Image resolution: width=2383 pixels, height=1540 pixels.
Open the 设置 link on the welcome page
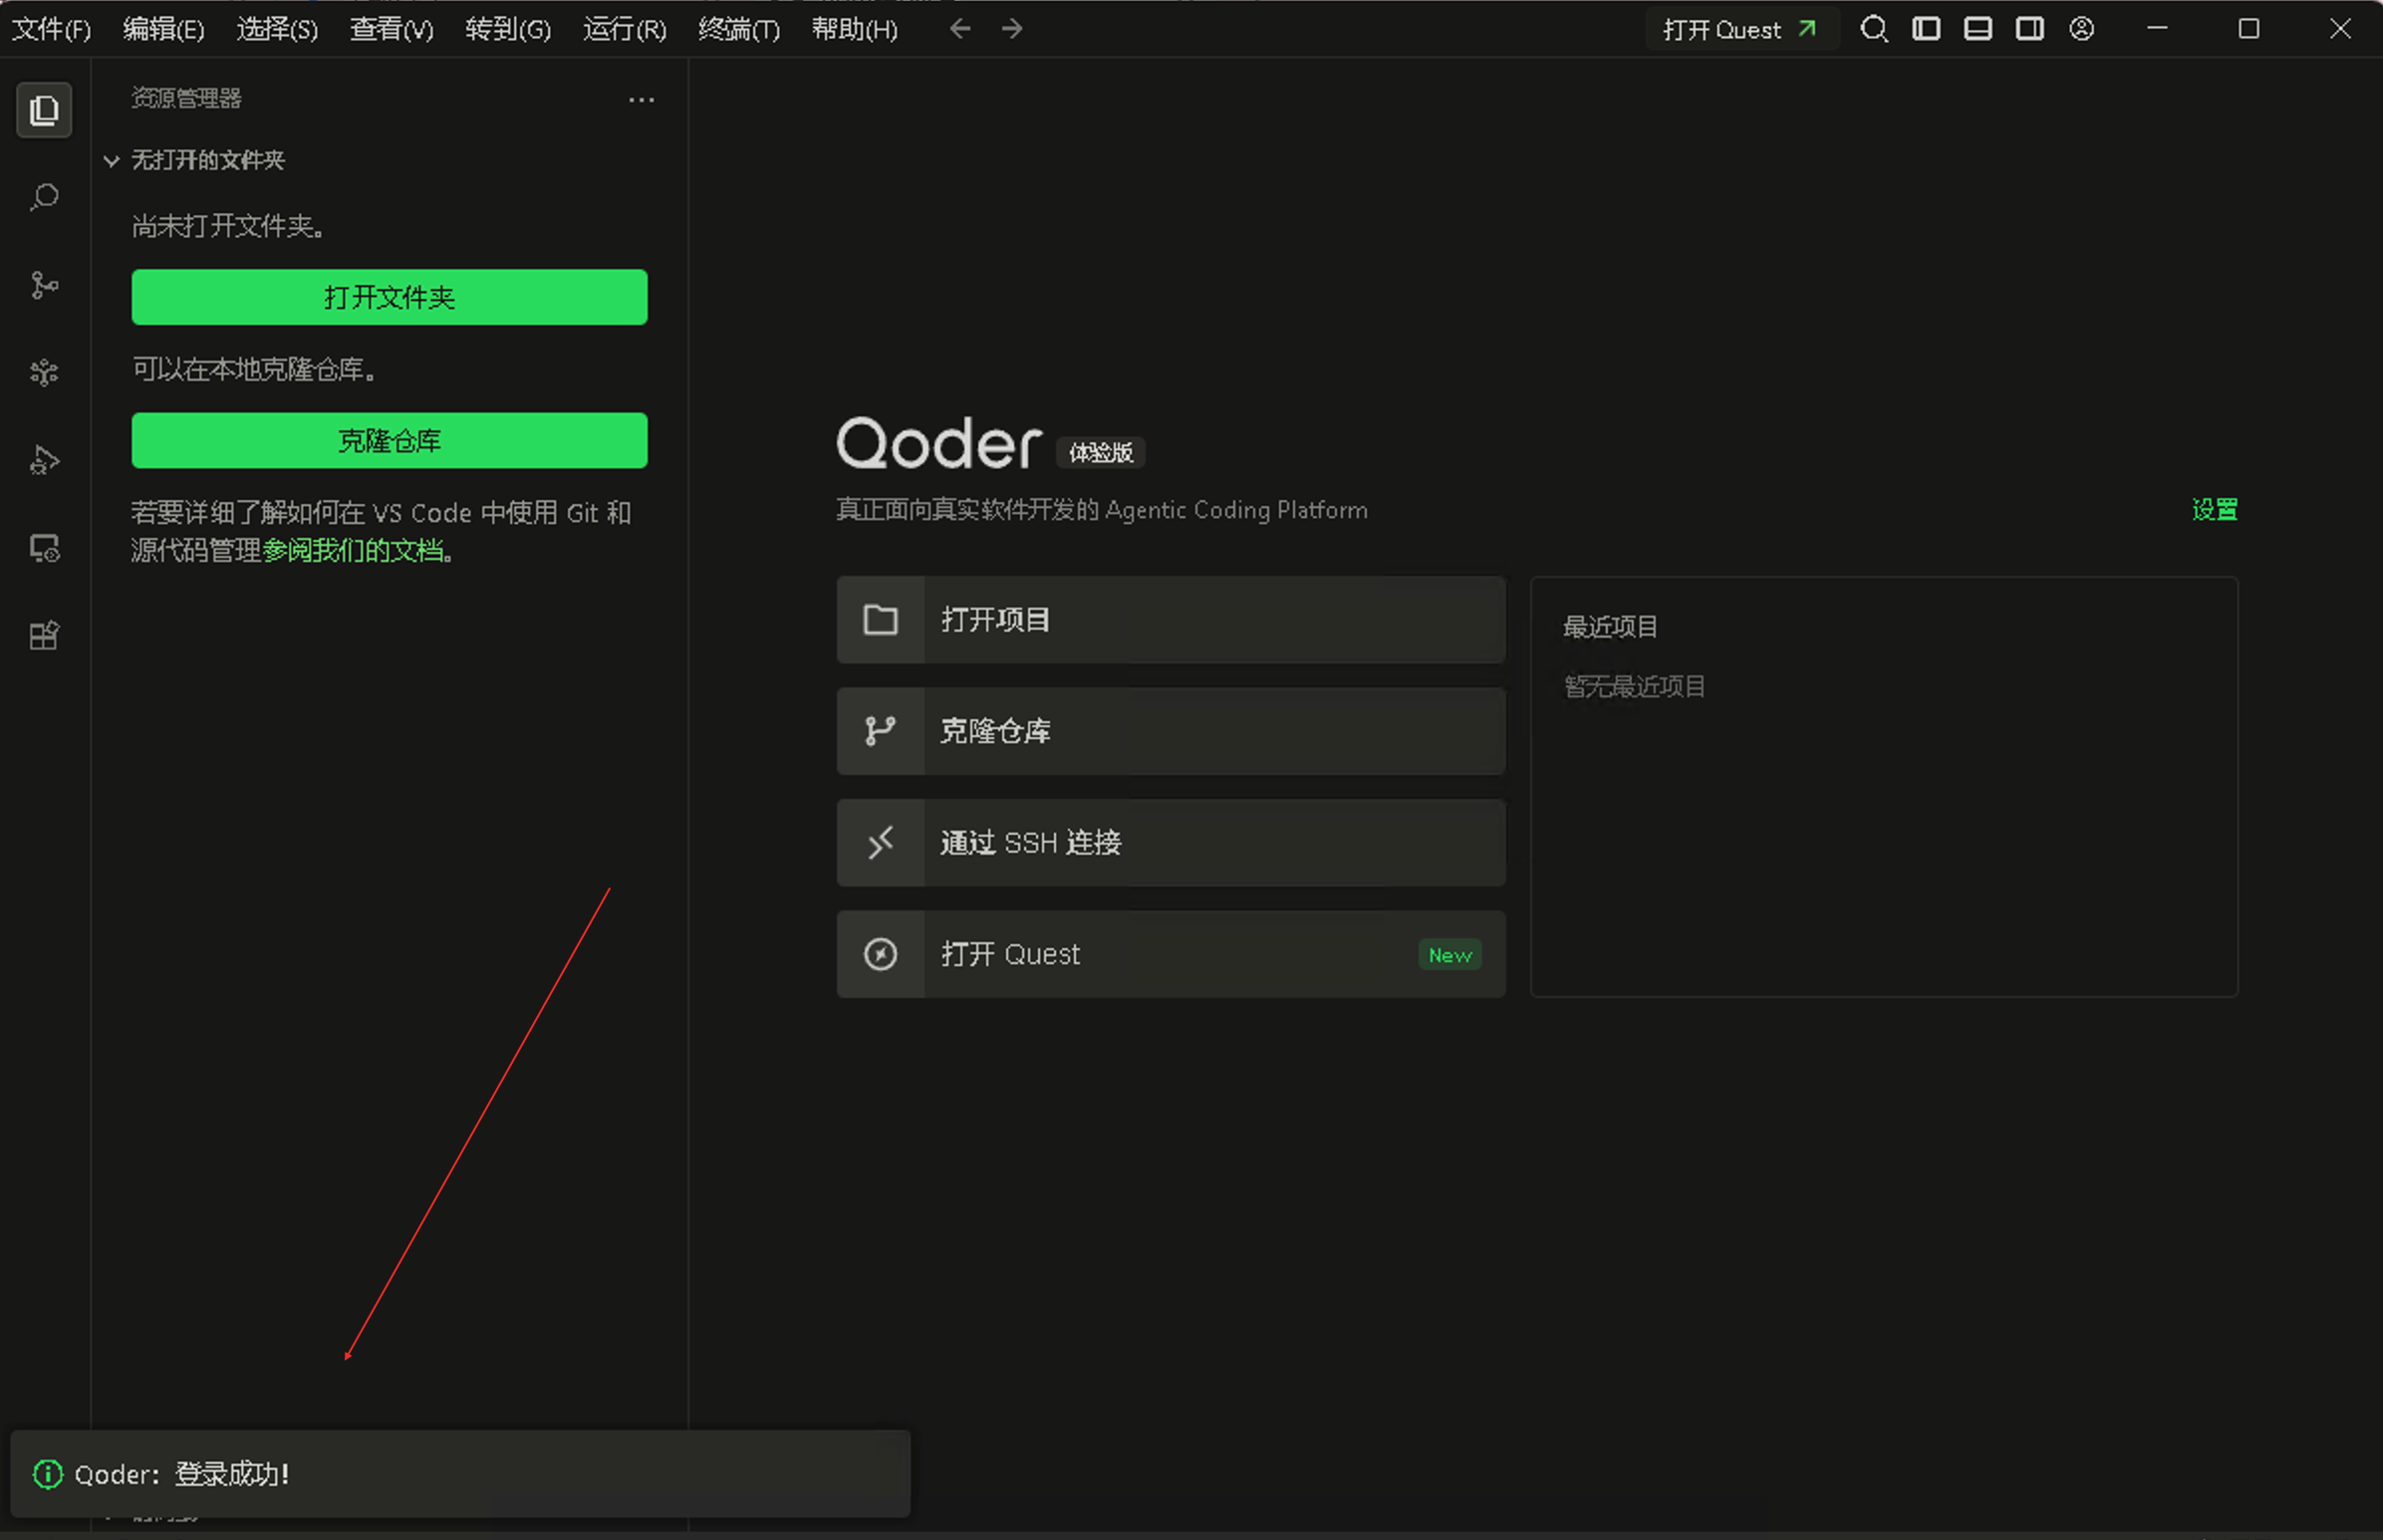[2214, 510]
